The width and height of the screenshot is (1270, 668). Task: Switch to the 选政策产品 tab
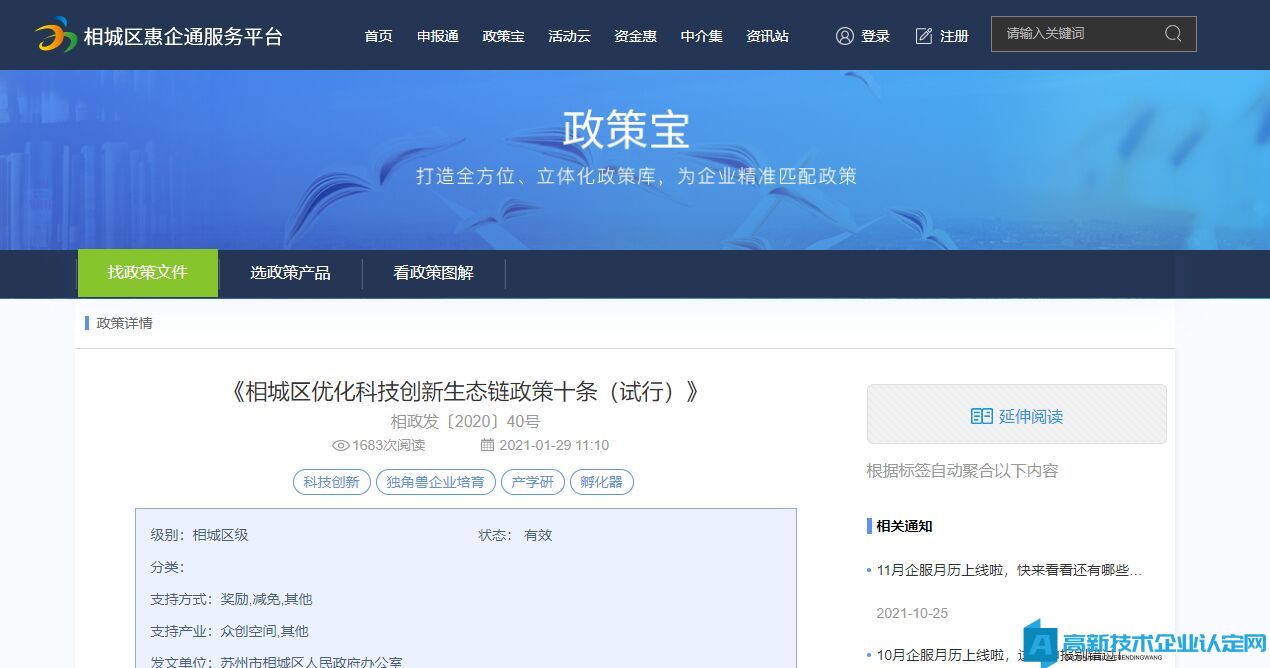click(x=290, y=273)
